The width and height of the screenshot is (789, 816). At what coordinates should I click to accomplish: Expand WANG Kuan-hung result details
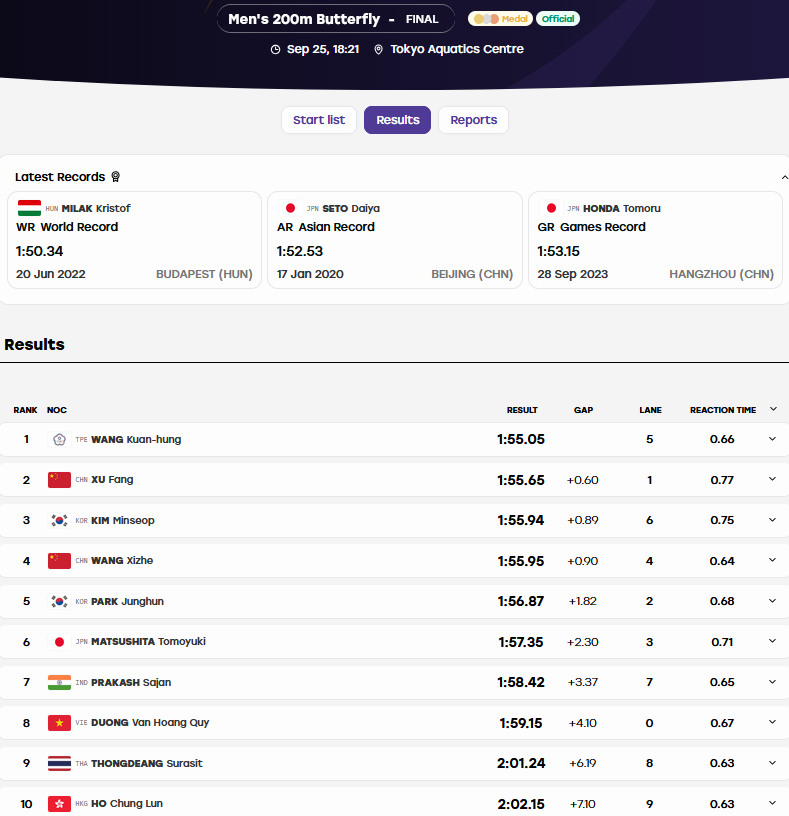click(772, 439)
